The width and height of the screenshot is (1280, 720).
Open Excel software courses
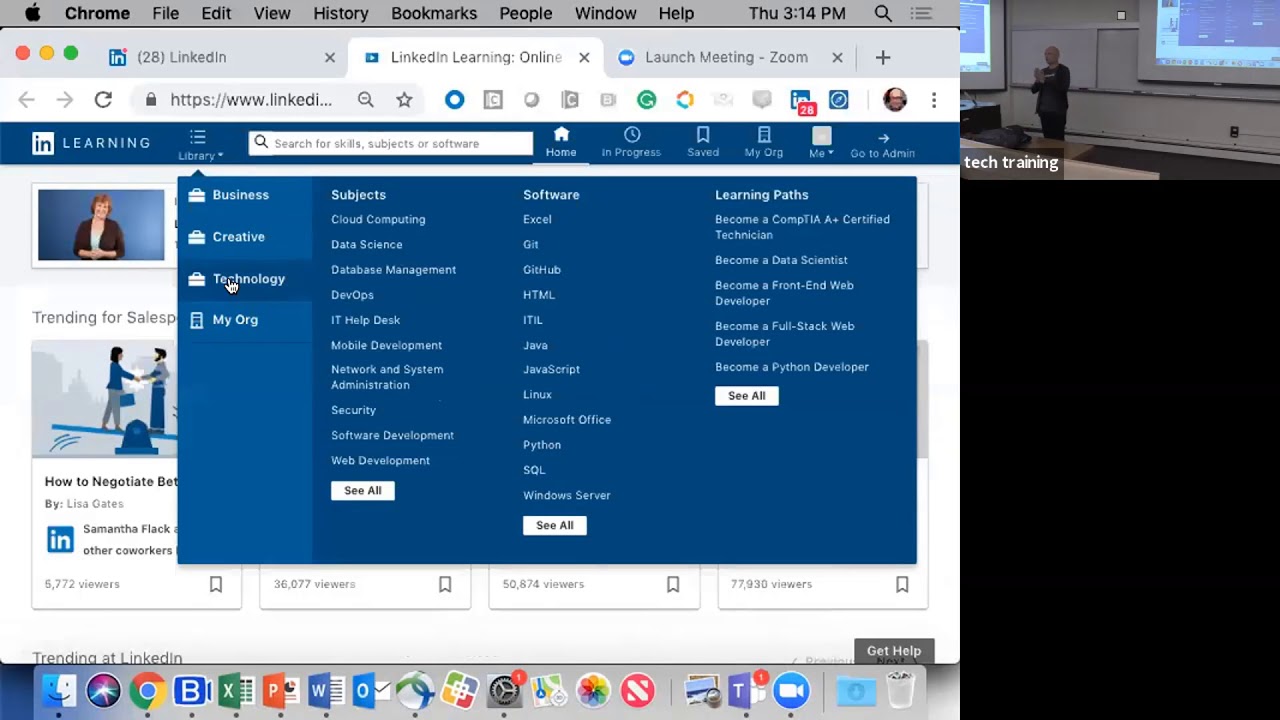[x=537, y=219]
